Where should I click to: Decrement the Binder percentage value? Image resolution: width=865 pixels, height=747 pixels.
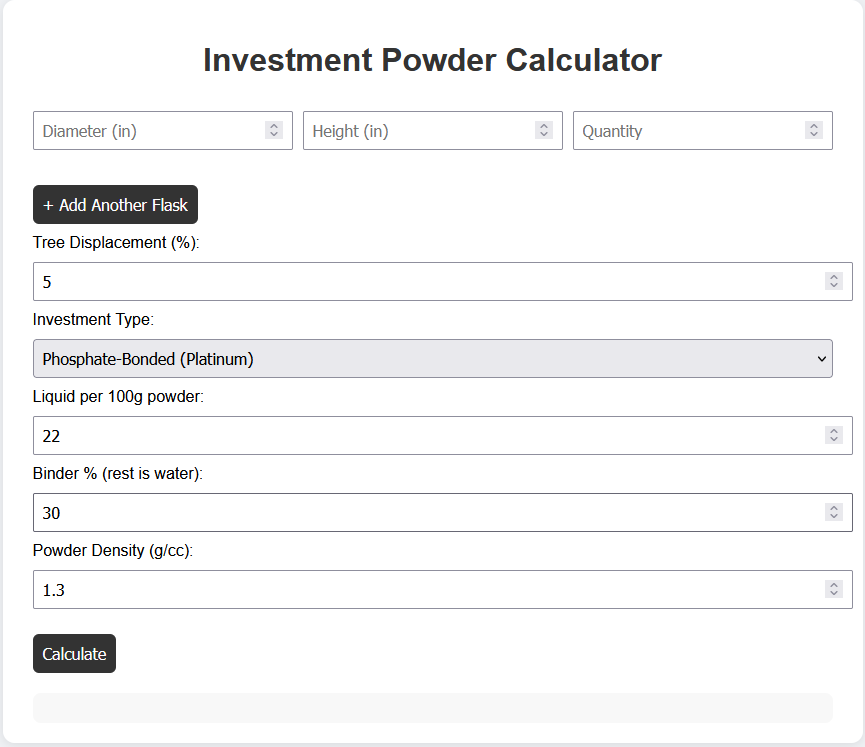click(x=834, y=517)
